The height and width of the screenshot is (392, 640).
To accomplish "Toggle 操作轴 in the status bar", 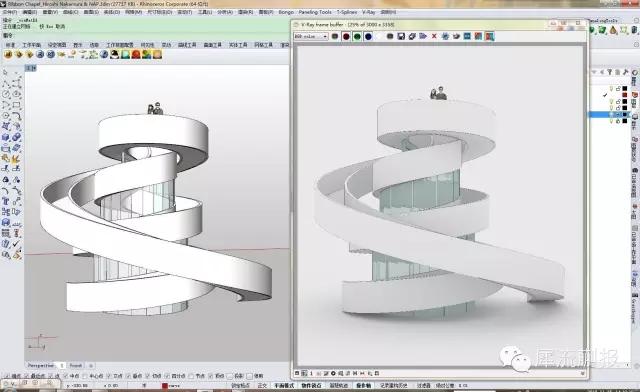I will pos(363,385).
